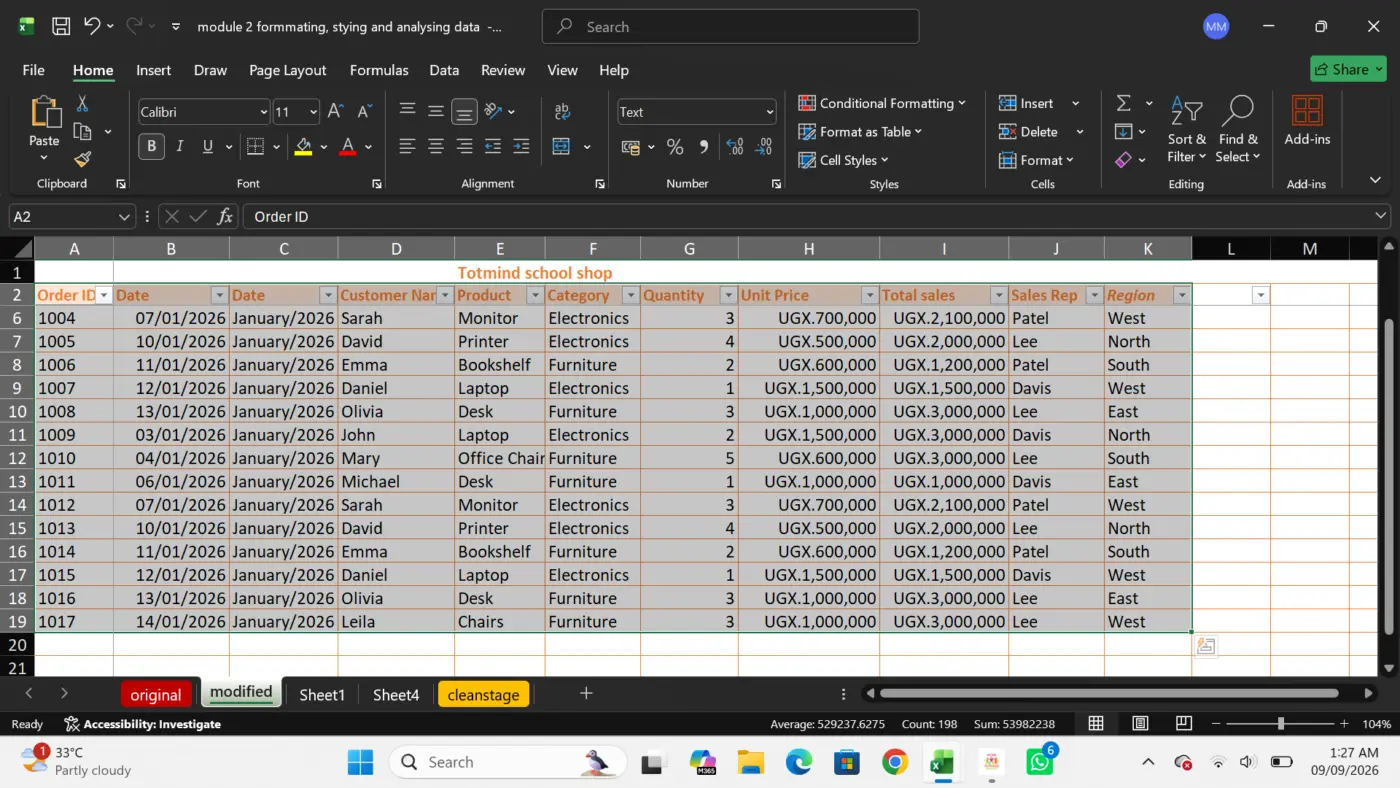The image size is (1400, 788).
Task: Click the Wrap Text icon
Action: pos(562,112)
